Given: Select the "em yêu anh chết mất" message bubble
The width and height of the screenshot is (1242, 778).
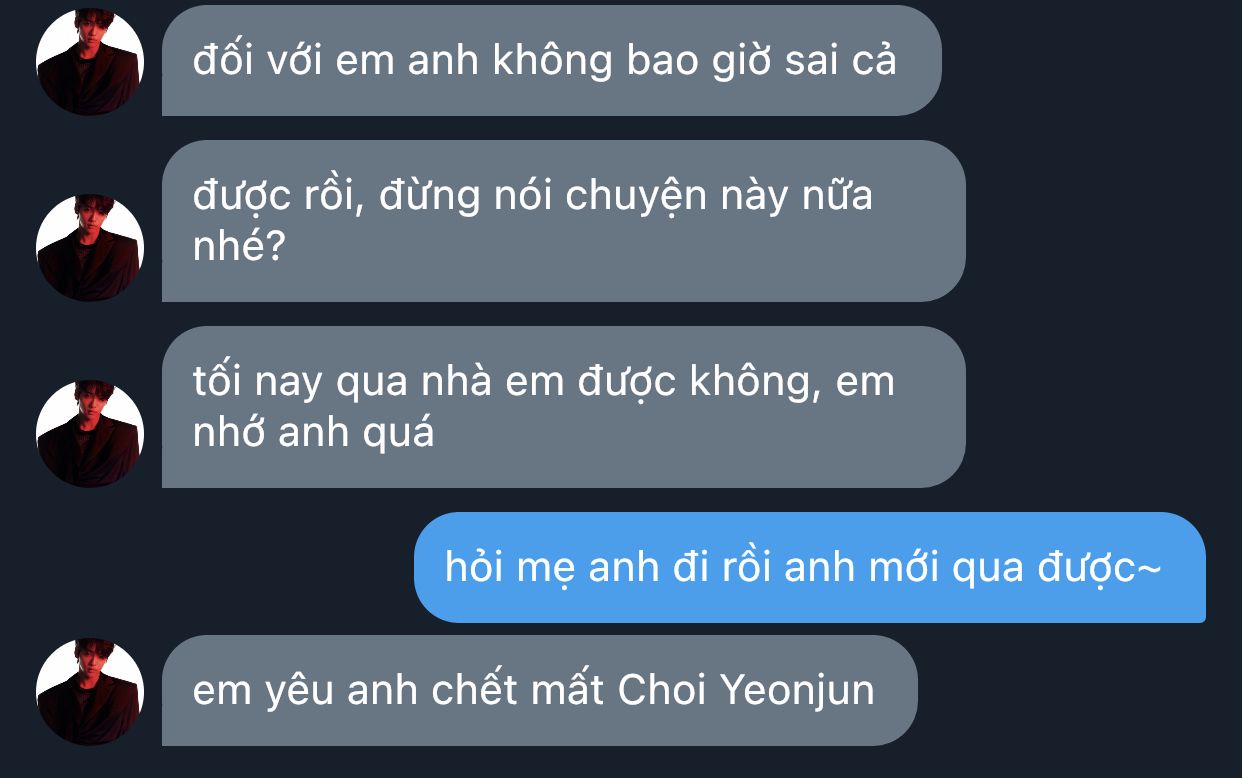Looking at the screenshot, I should click(x=540, y=691).
